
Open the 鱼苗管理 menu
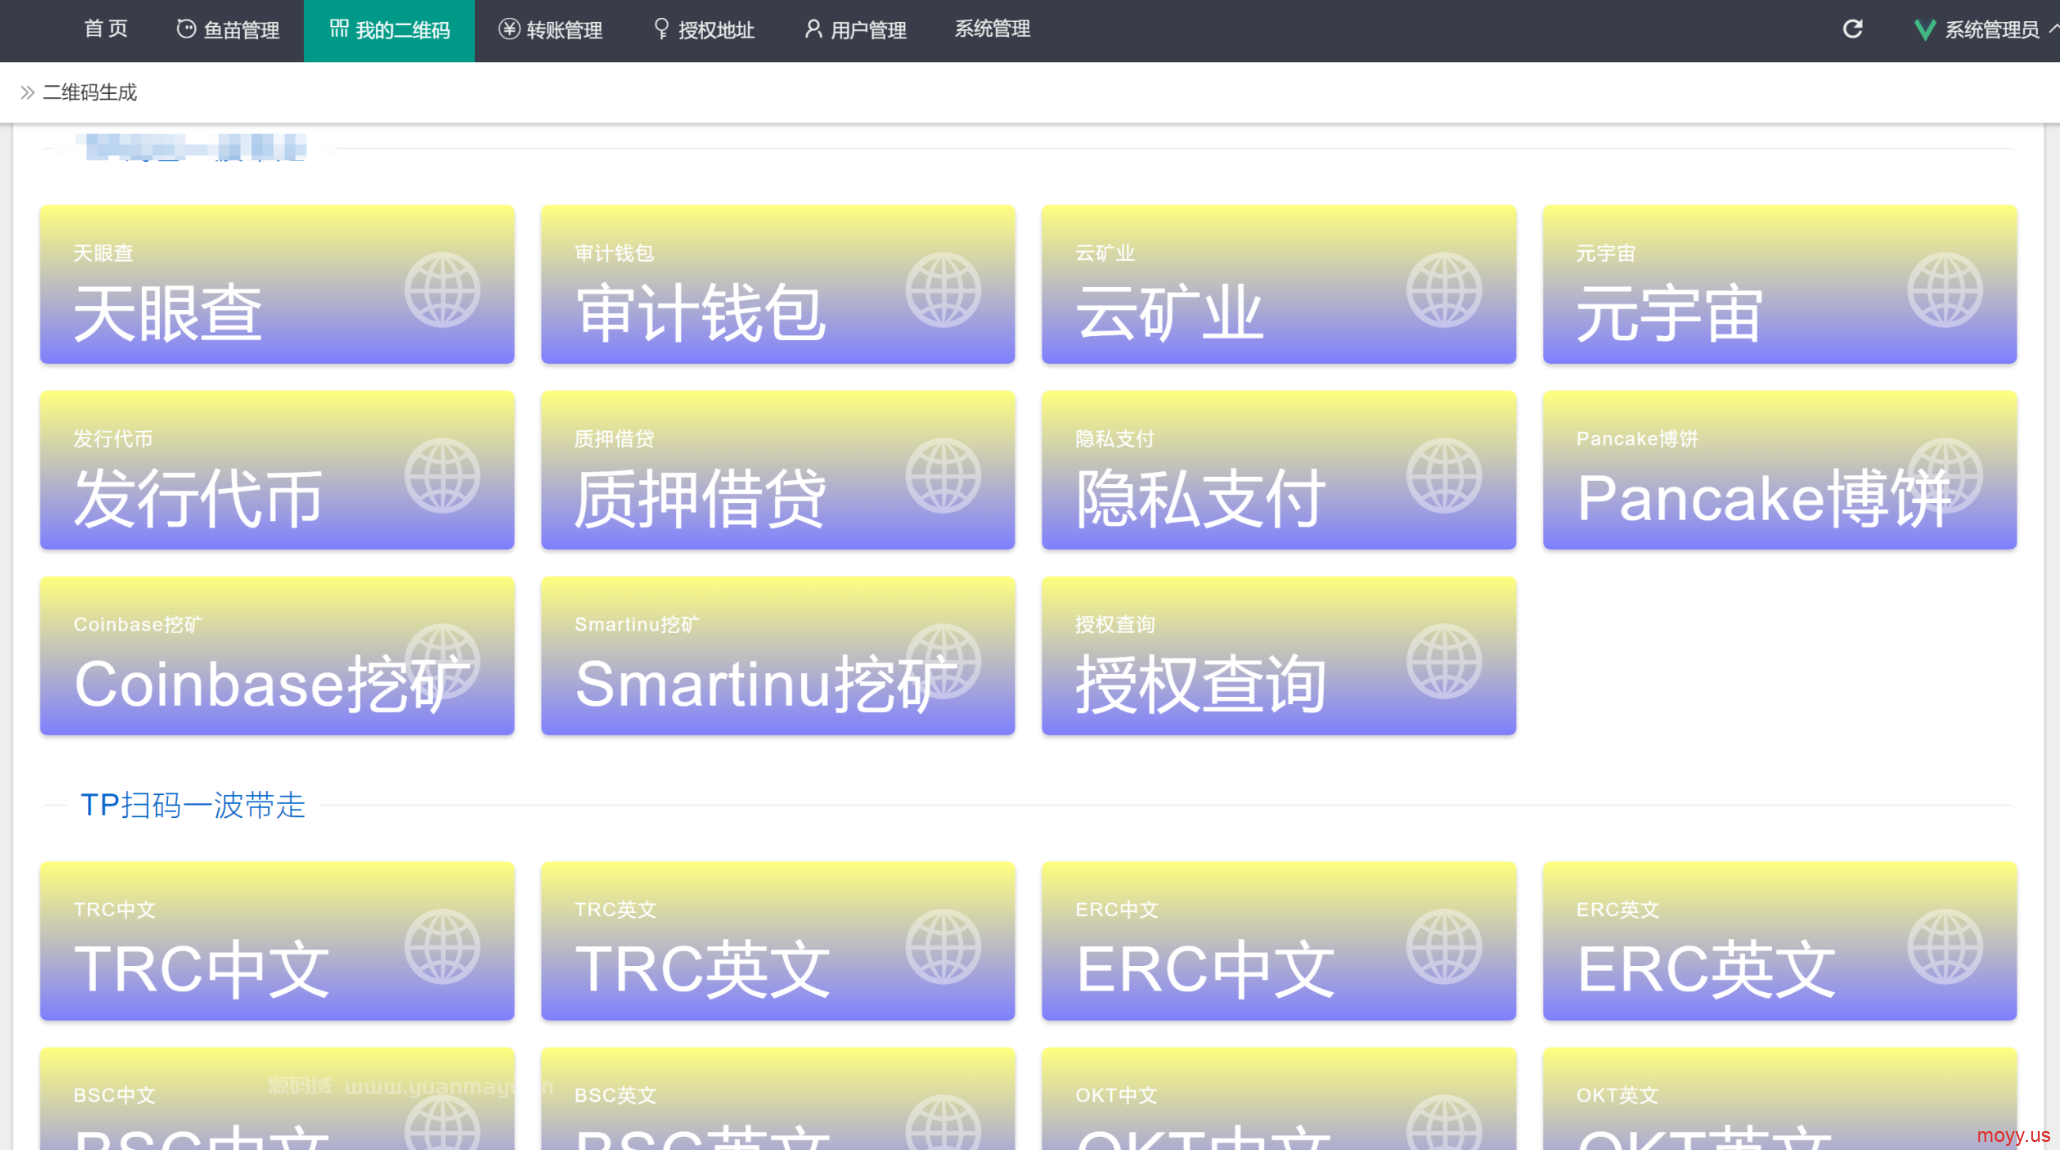click(227, 30)
